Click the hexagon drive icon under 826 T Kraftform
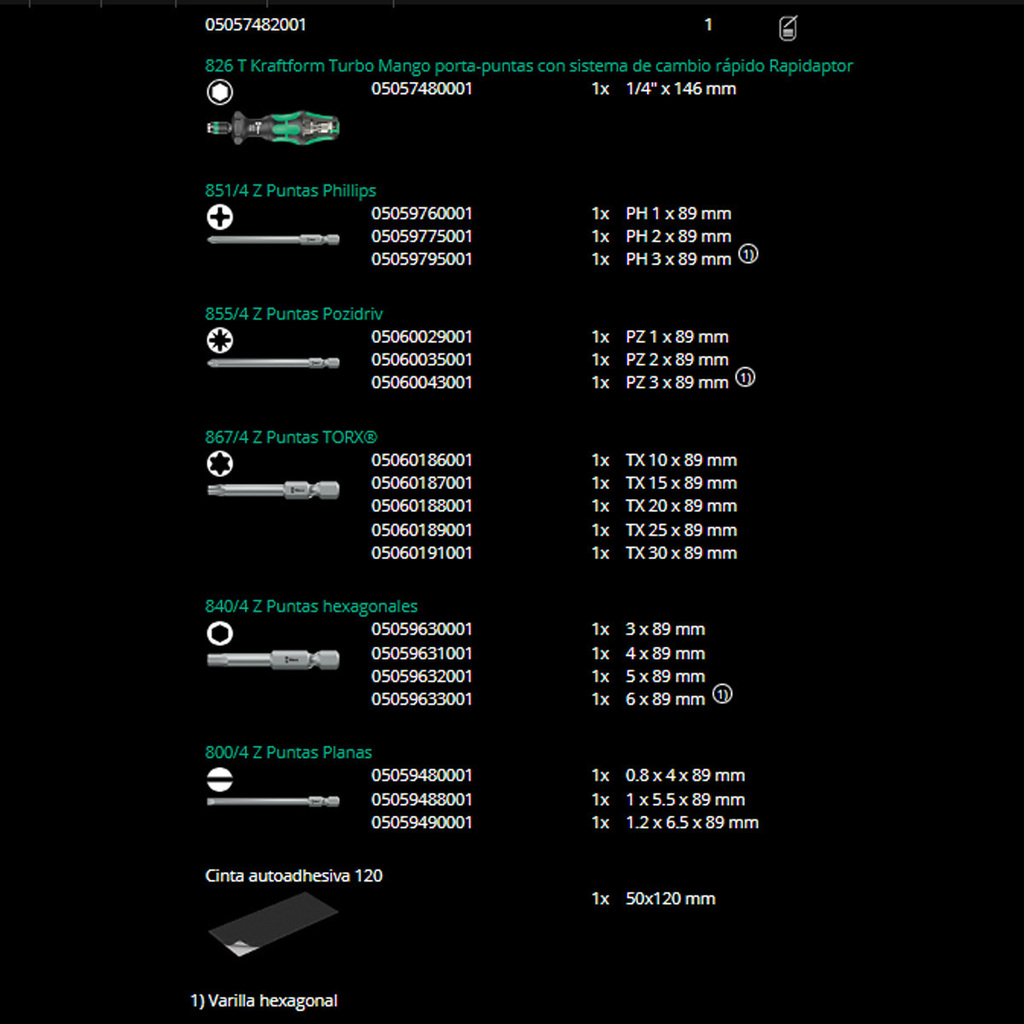The height and width of the screenshot is (1024, 1024). point(219,92)
